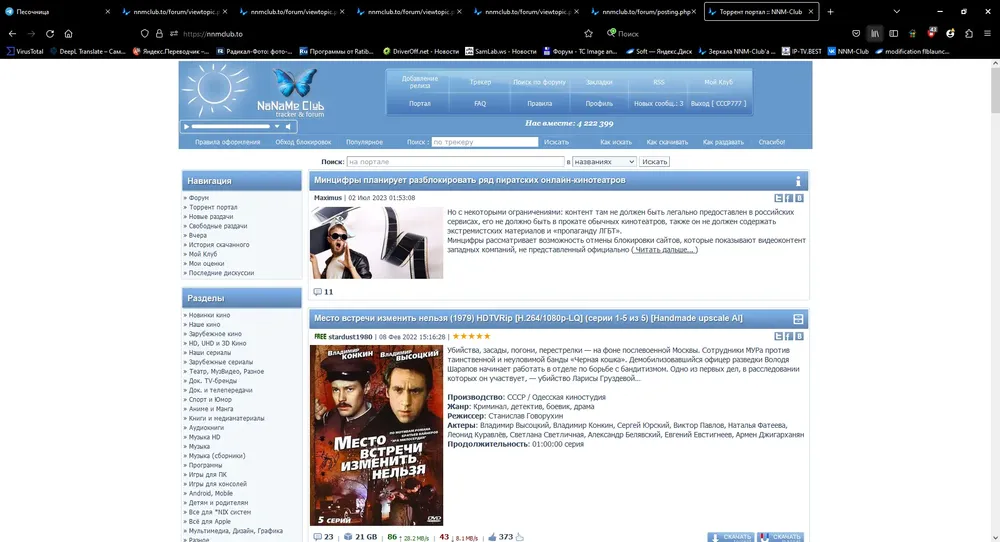Switch to the nnmclub.to/forum/posting.php tab

point(643,11)
